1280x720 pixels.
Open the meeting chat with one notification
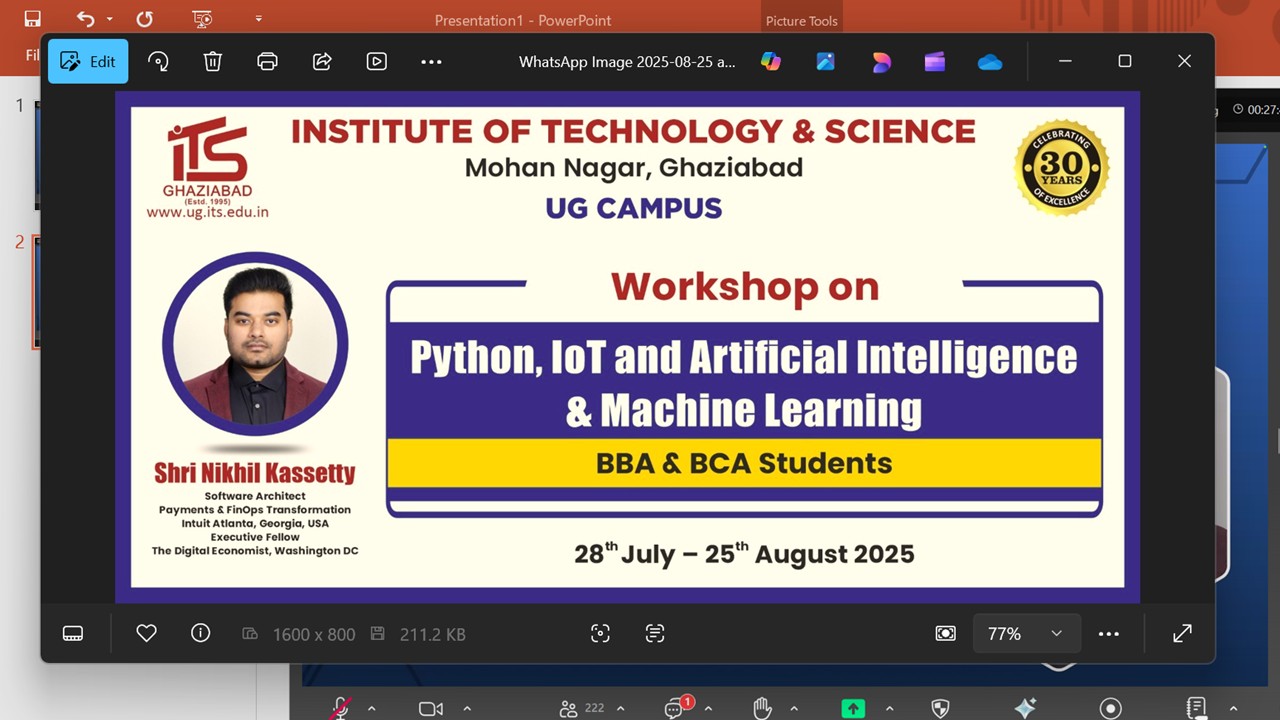click(x=677, y=707)
